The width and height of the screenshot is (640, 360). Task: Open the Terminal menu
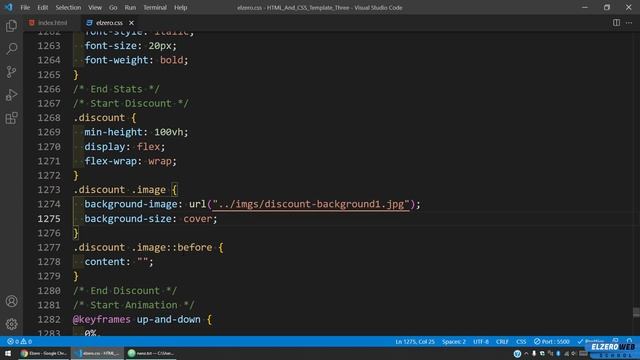click(155, 7)
